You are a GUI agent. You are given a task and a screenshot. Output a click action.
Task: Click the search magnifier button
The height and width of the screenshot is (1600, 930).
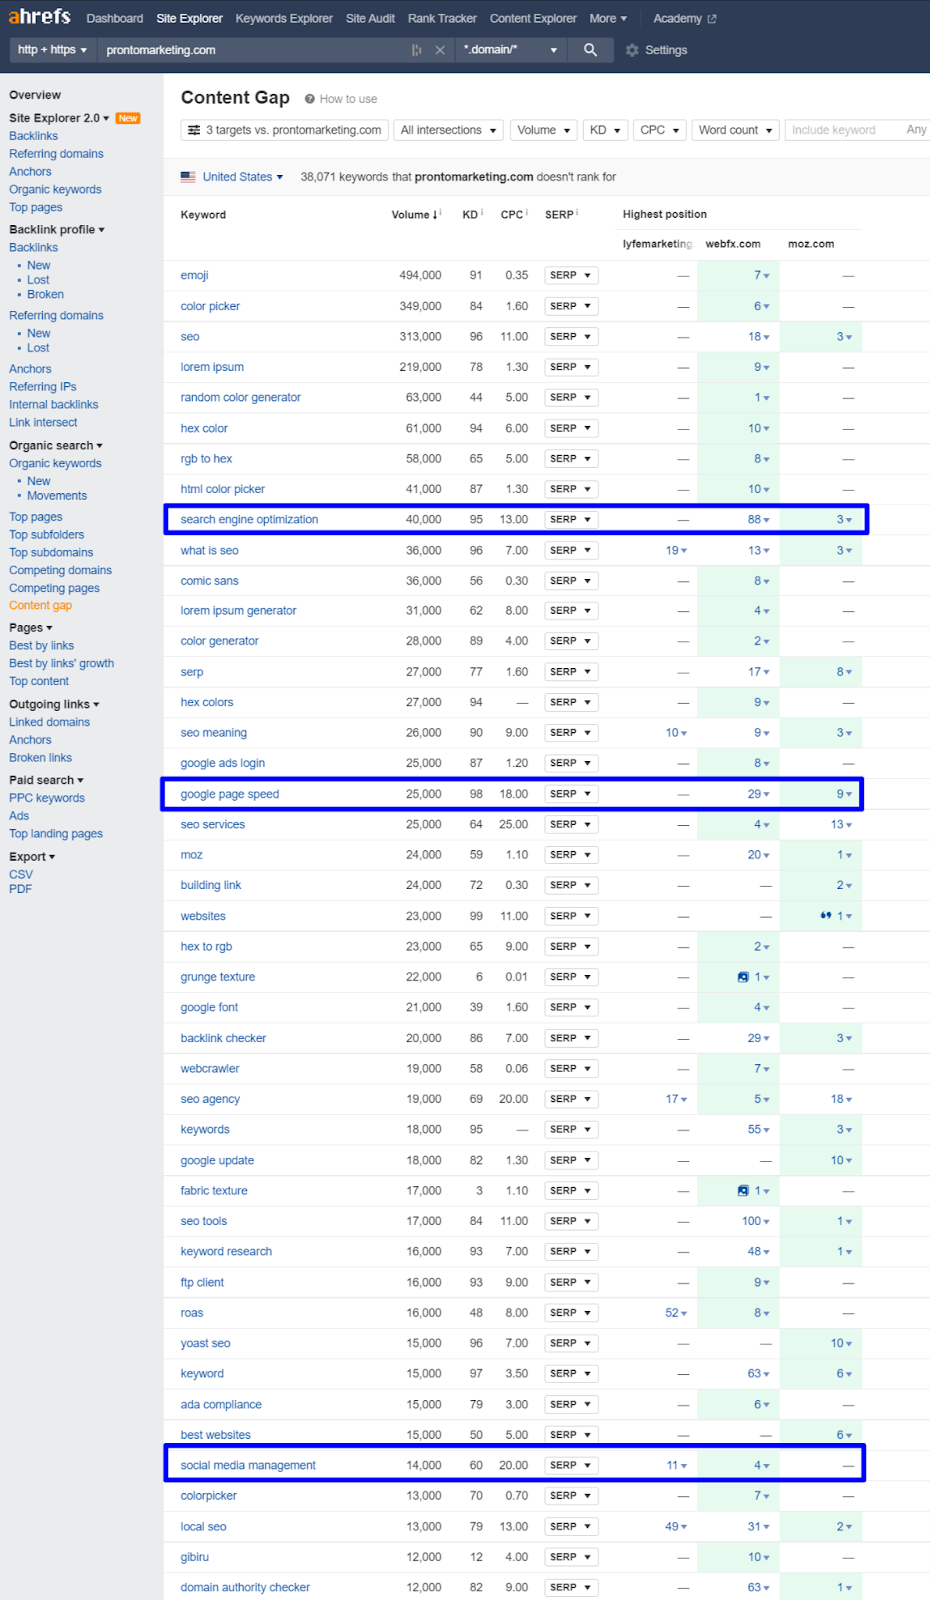(x=590, y=50)
